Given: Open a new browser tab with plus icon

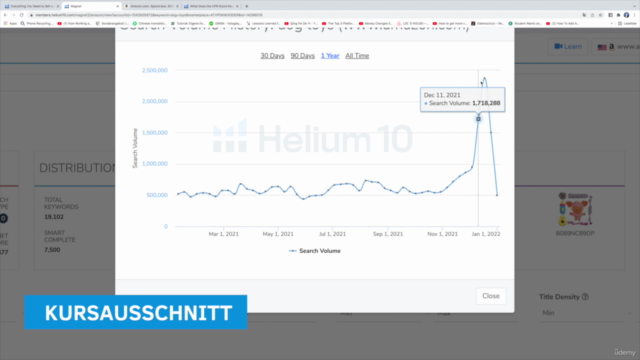Looking at the screenshot, I should coord(247,6).
